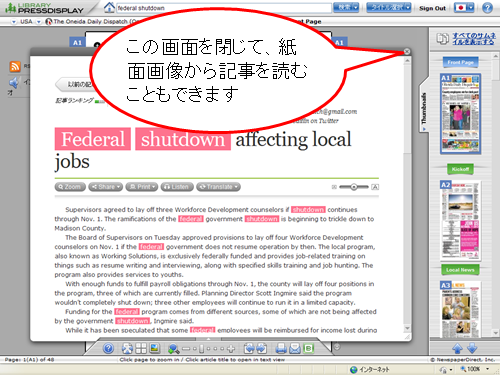Click the all-thumbnails pages icon
Screen dimensions: 500x375
(442, 39)
